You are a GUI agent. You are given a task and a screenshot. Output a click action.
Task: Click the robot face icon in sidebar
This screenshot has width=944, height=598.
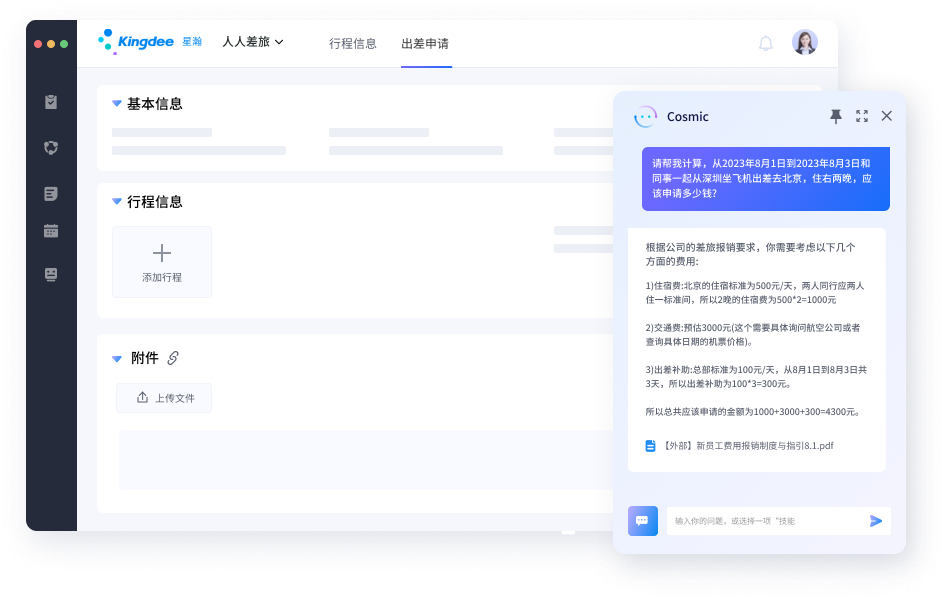pos(51,274)
